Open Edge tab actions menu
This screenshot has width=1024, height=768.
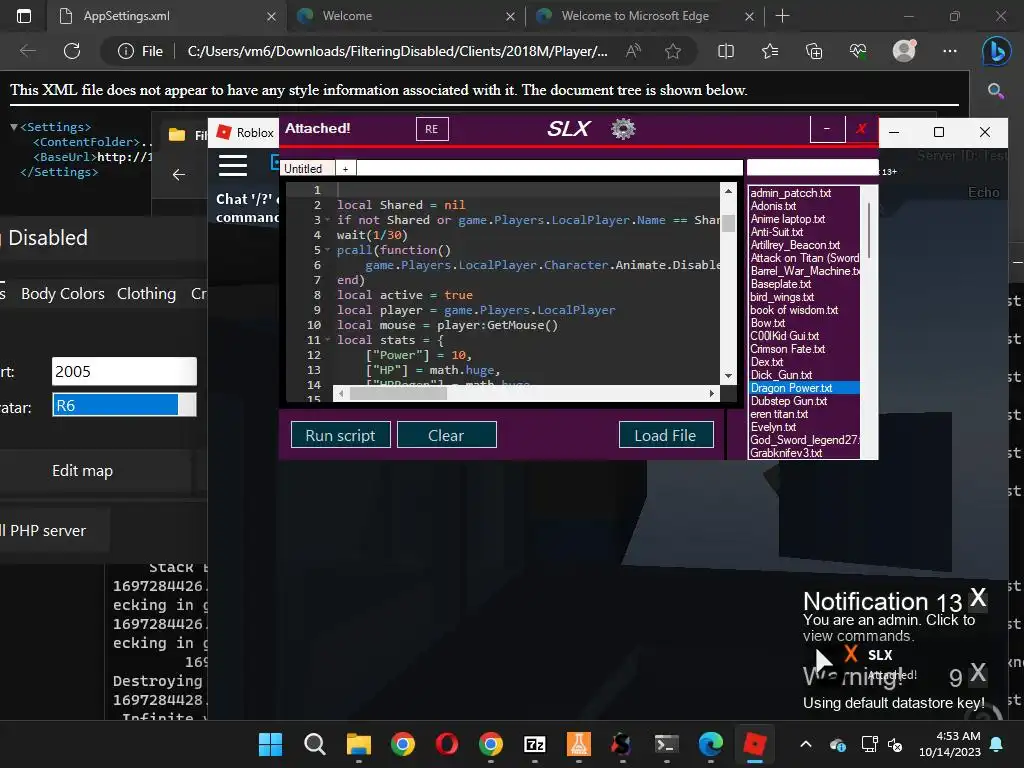pyautogui.click(x=24, y=16)
